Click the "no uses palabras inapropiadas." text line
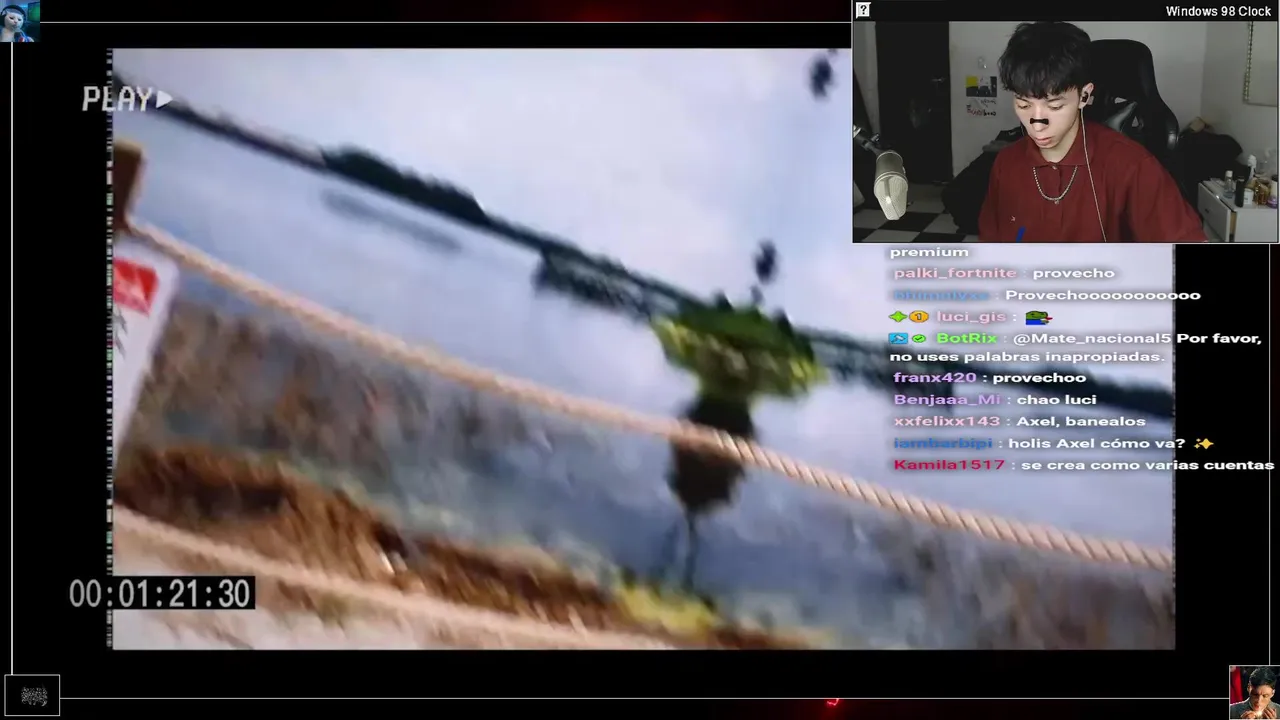 (1028, 356)
